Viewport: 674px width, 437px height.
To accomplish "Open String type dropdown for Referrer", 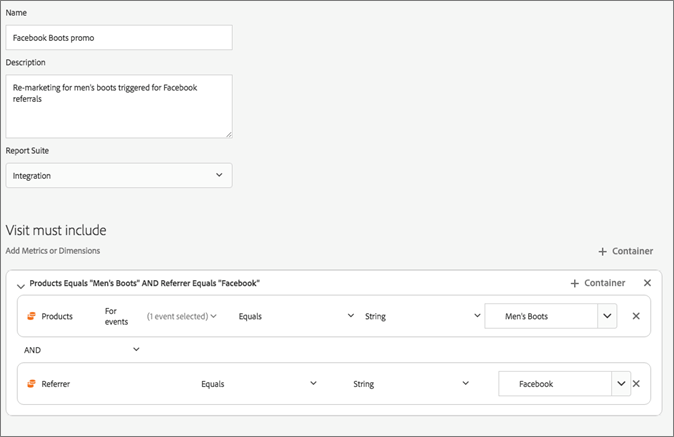I will (x=410, y=383).
